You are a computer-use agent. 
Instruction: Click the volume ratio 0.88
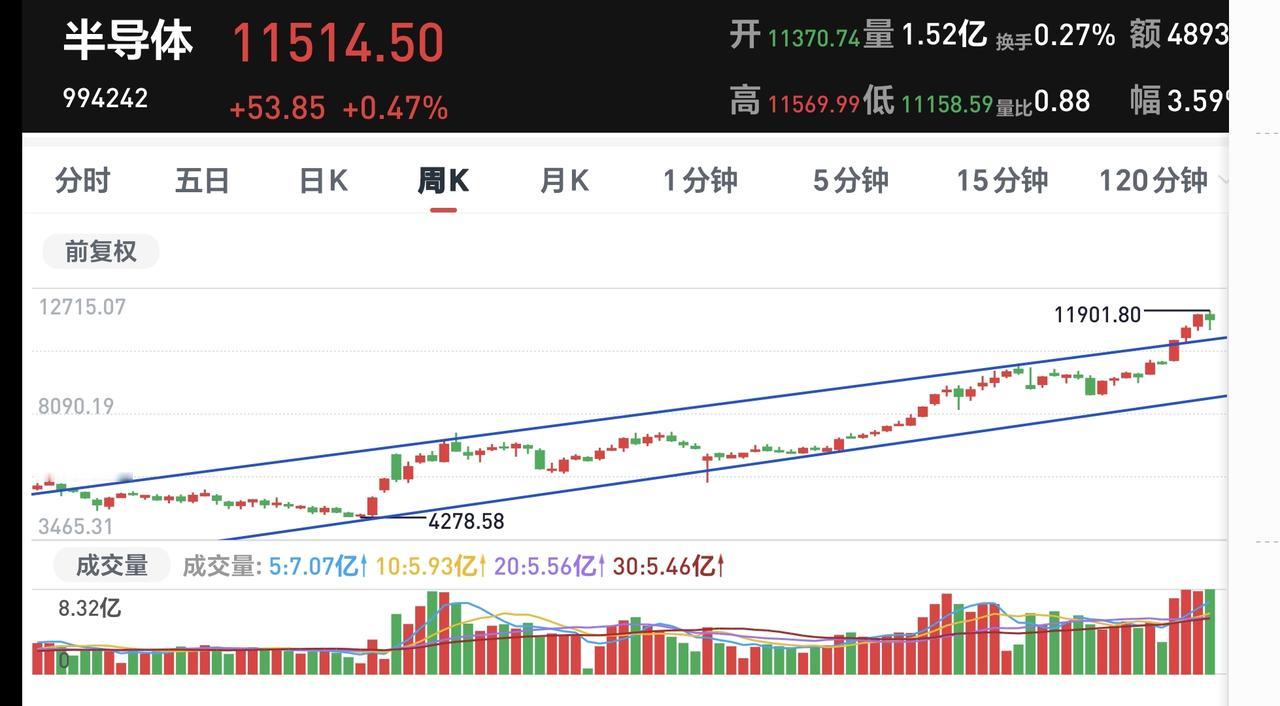pos(1062,101)
